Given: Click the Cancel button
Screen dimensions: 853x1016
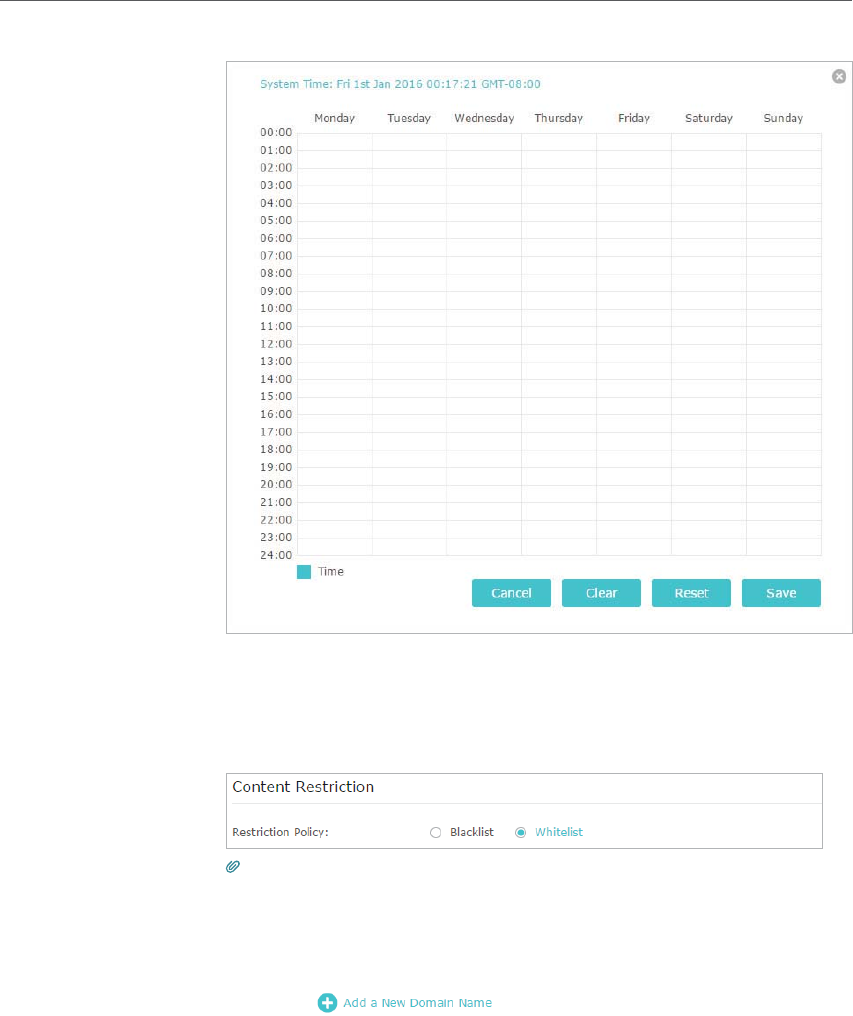Looking at the screenshot, I should [x=511, y=593].
